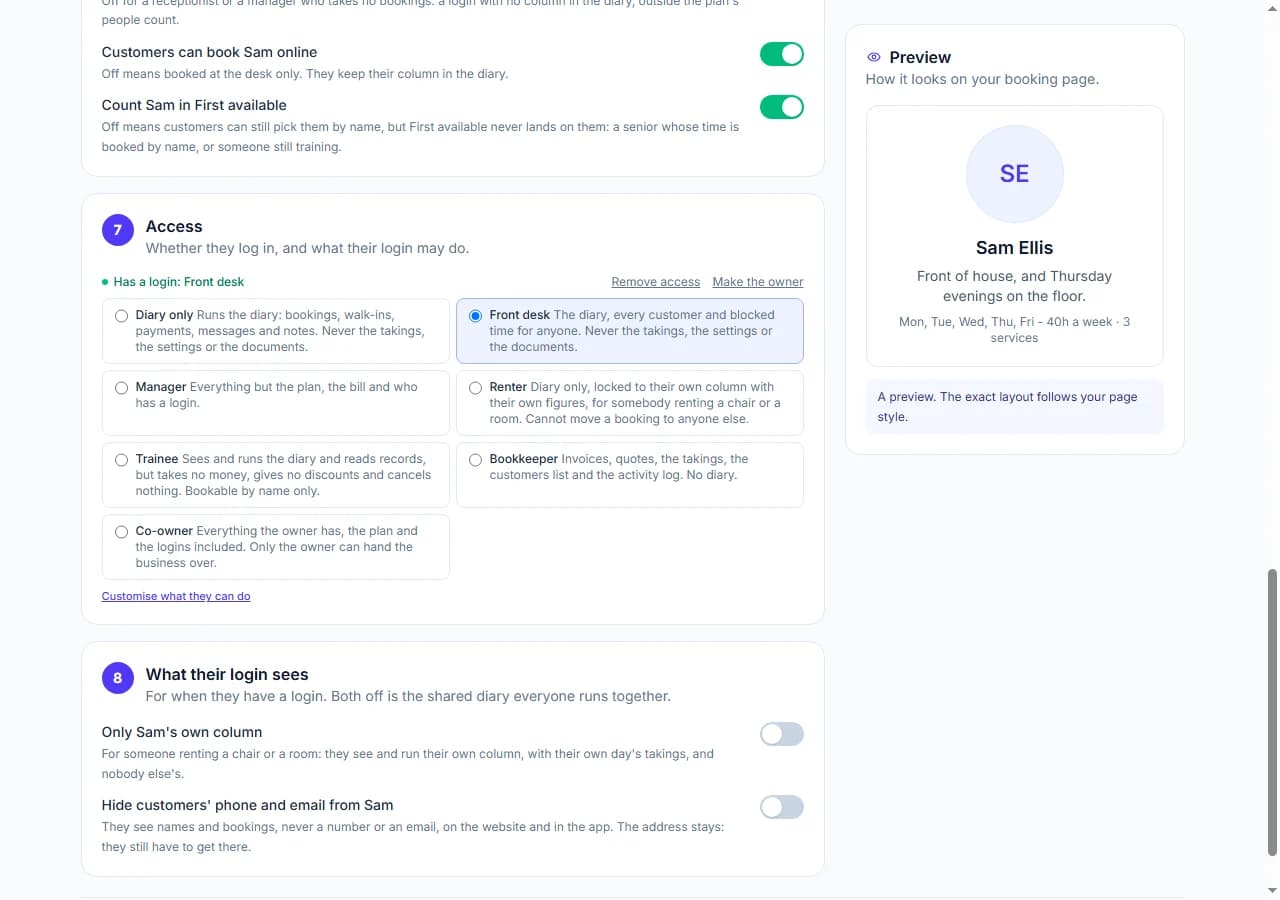This screenshot has width=1280, height=900.
Task: Click the name Sam Ellis in preview
Action: 1014,248
